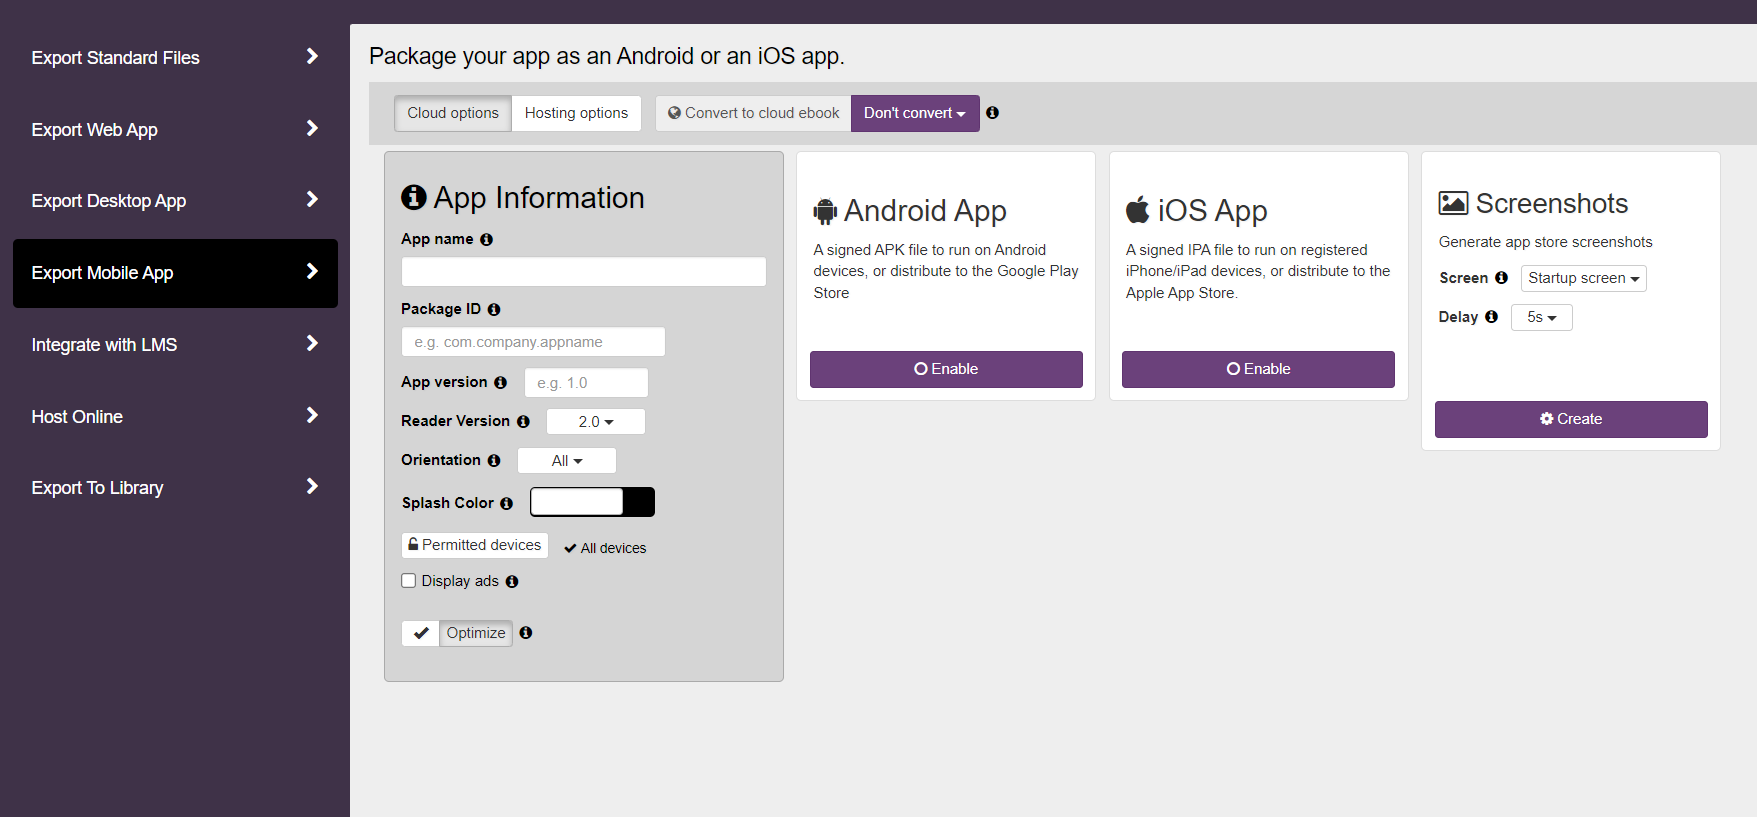This screenshot has height=817, width=1757.
Task: Click the info icon next to App name
Action: click(486, 240)
